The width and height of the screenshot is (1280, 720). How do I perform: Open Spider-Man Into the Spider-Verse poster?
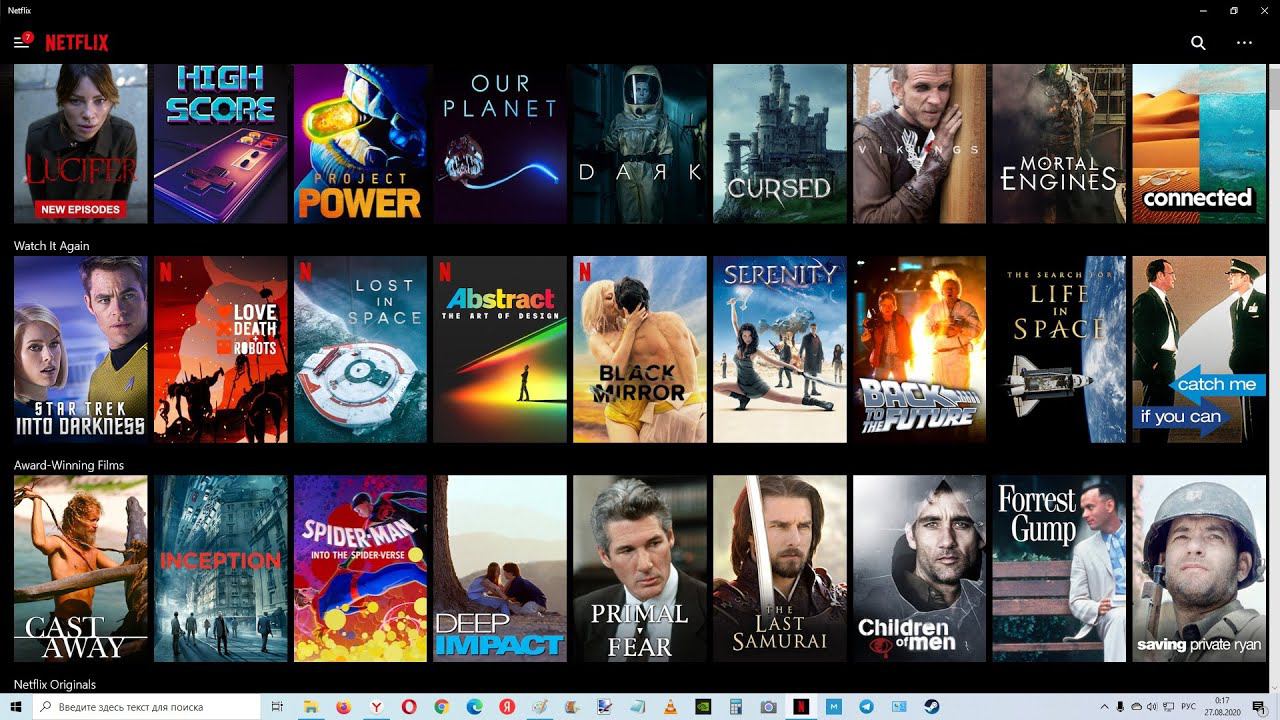pos(361,568)
